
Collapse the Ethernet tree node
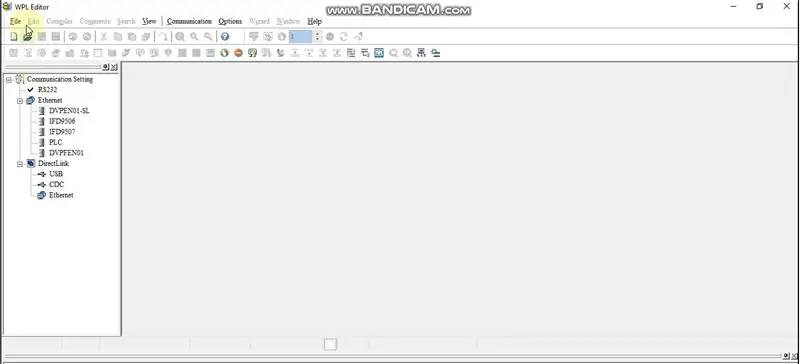click(x=20, y=101)
